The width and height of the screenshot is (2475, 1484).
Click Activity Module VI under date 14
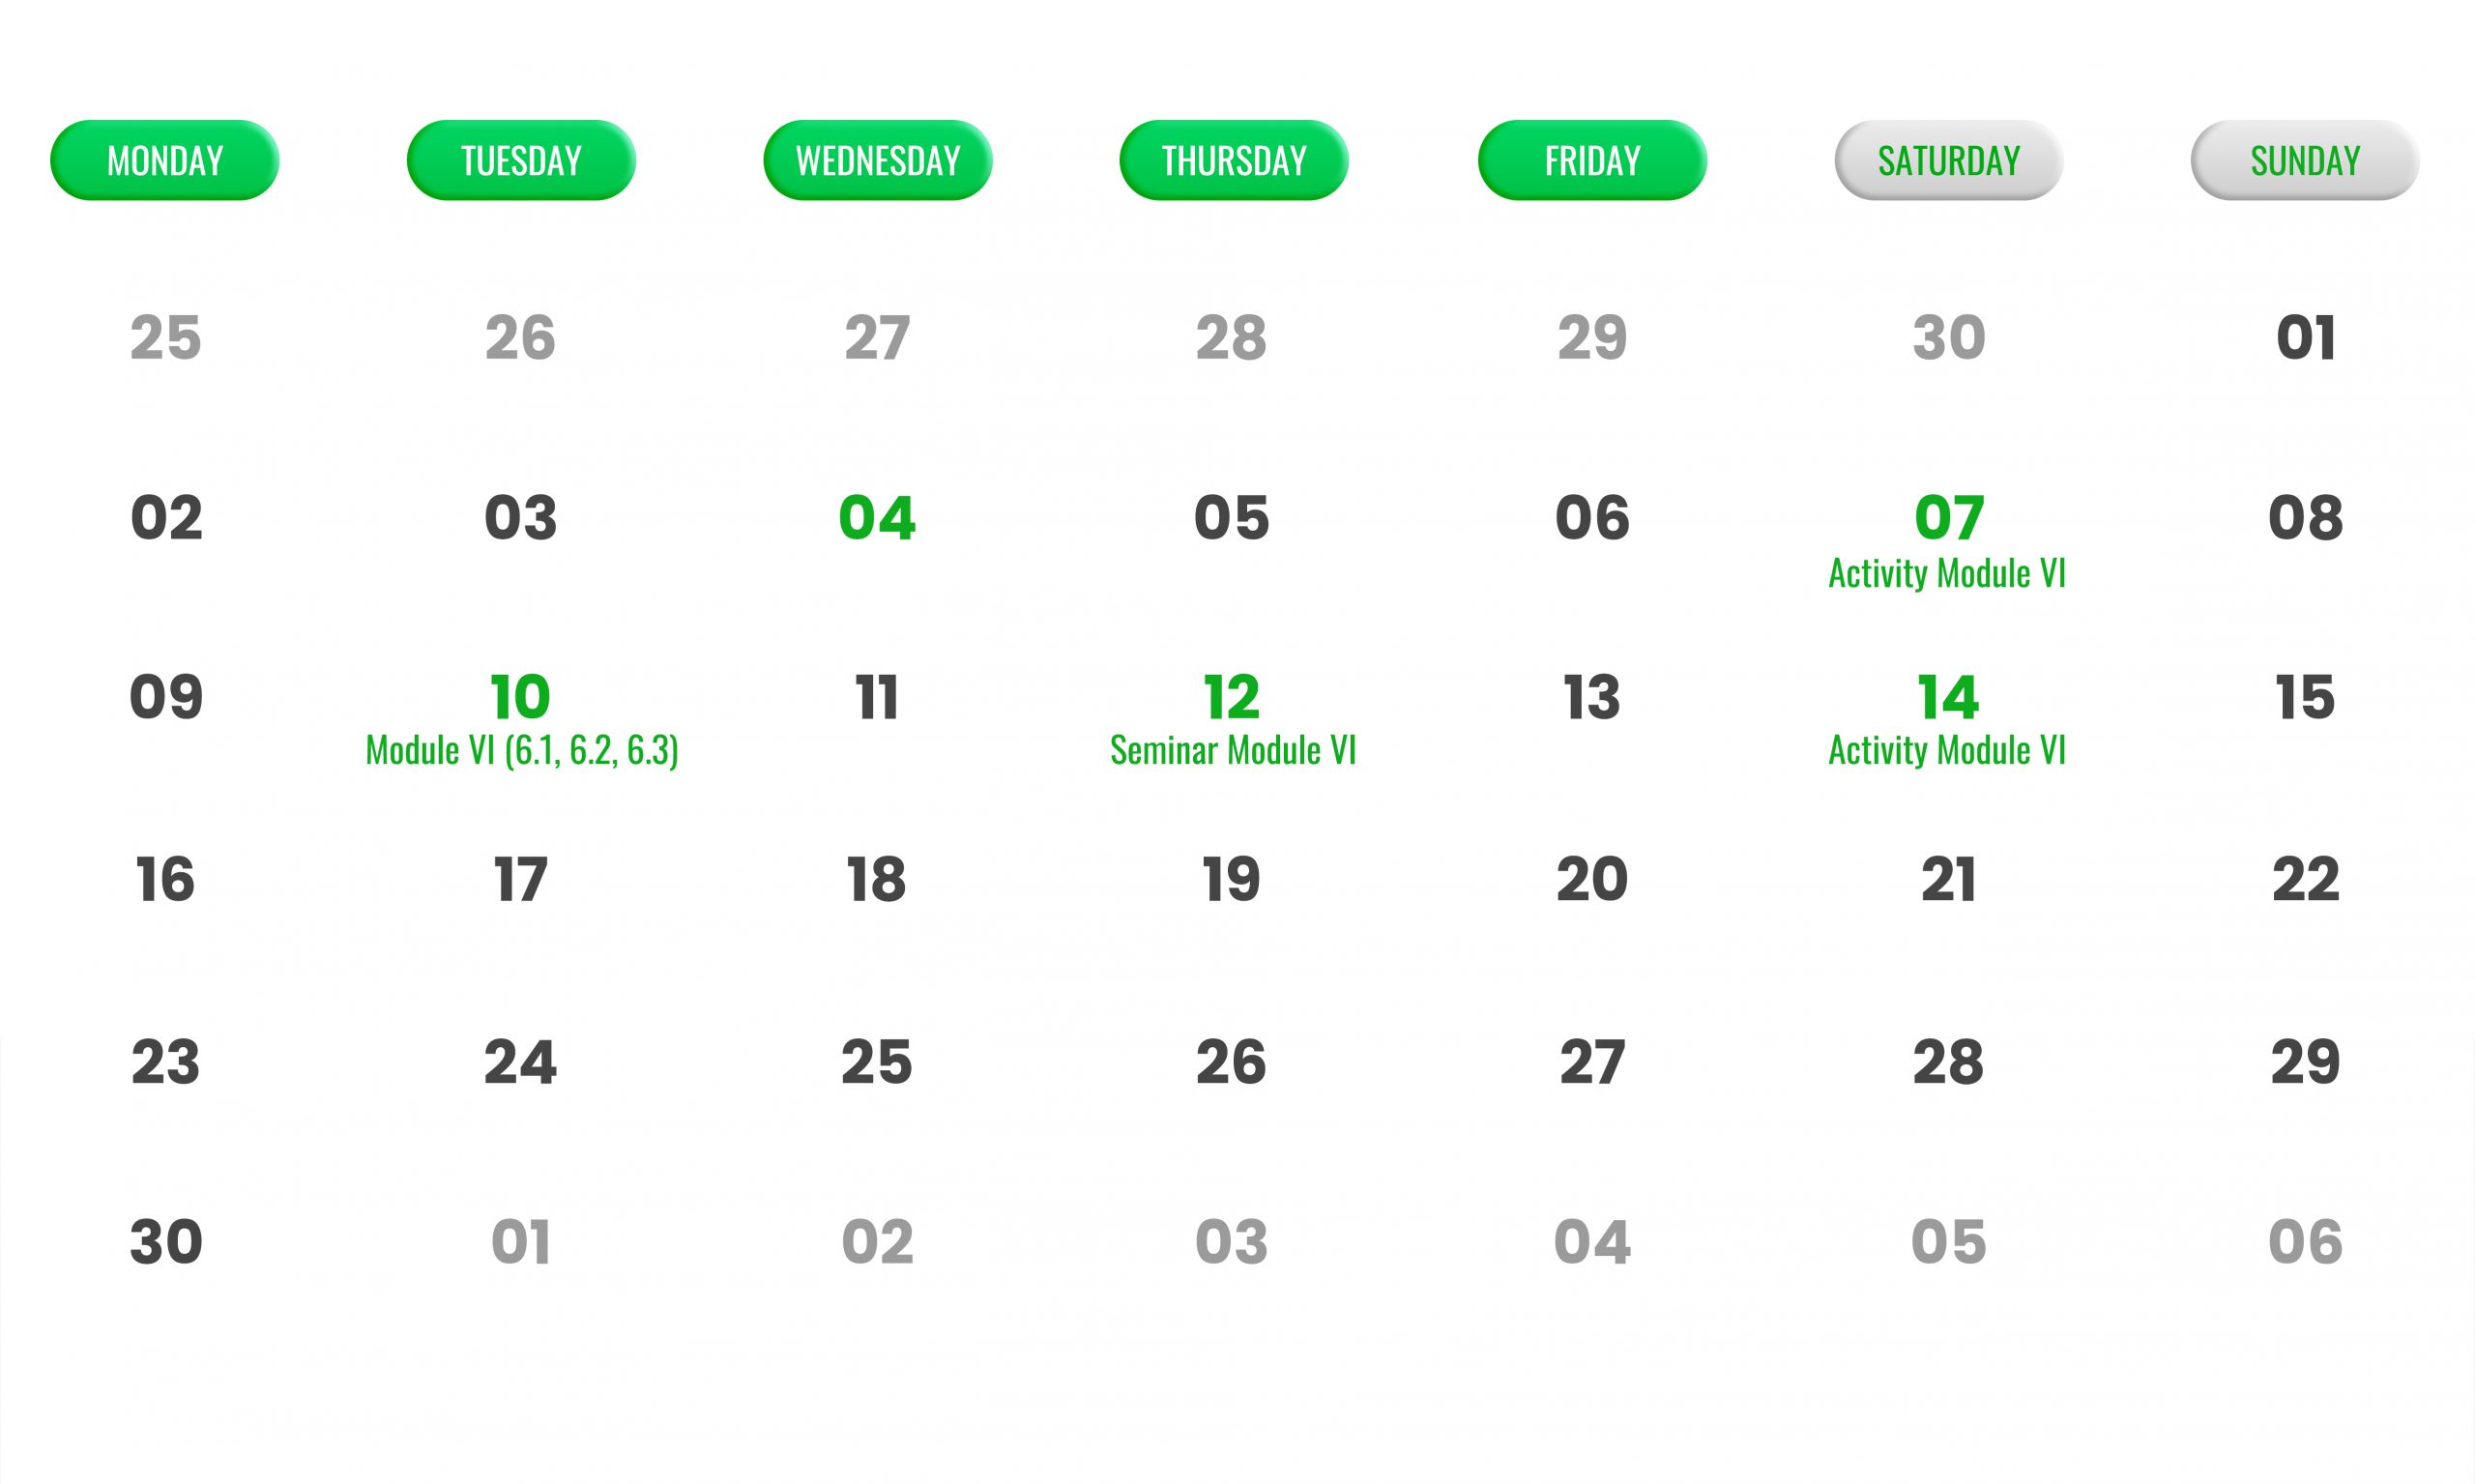point(1947,750)
